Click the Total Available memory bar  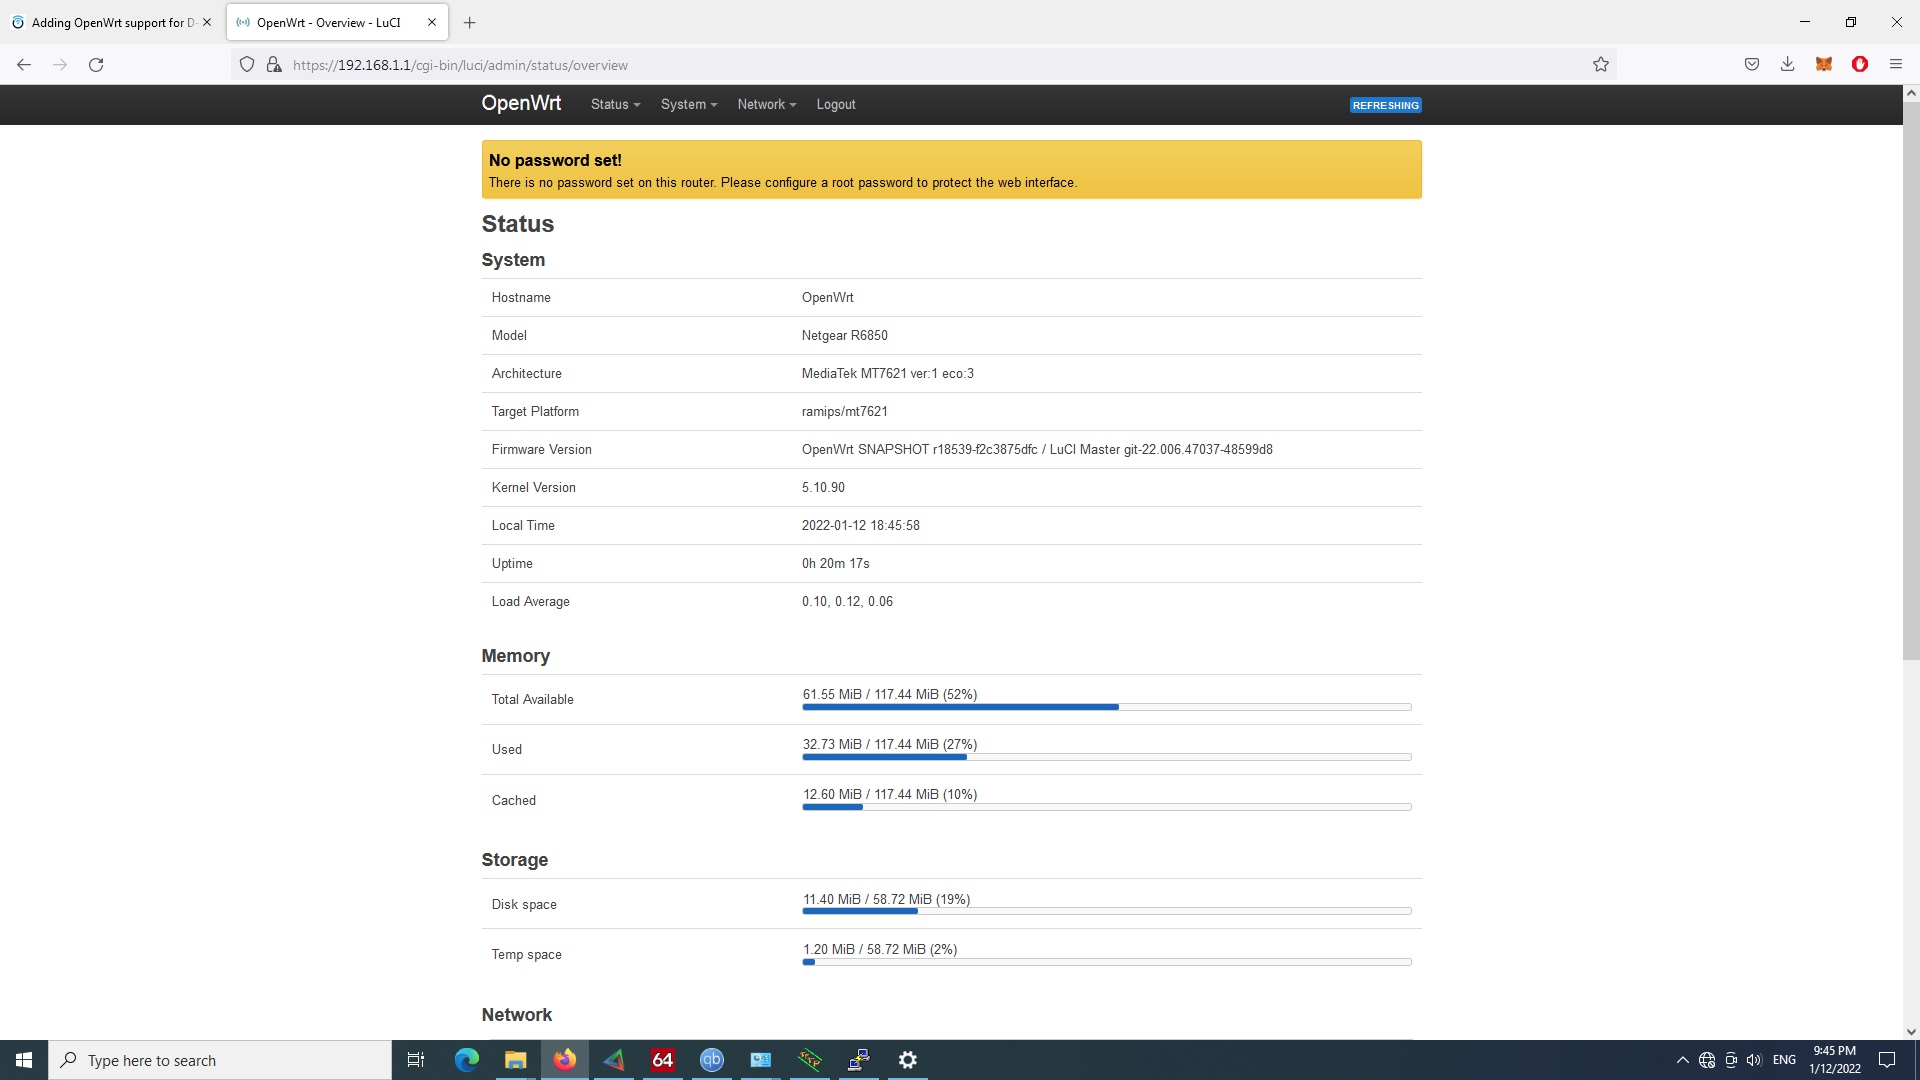pos(1106,706)
